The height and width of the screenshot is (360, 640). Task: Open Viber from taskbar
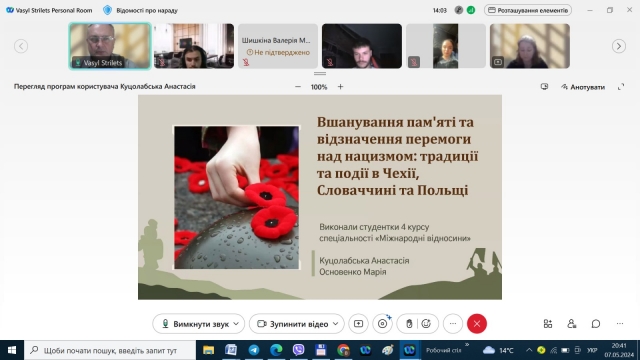298,350
